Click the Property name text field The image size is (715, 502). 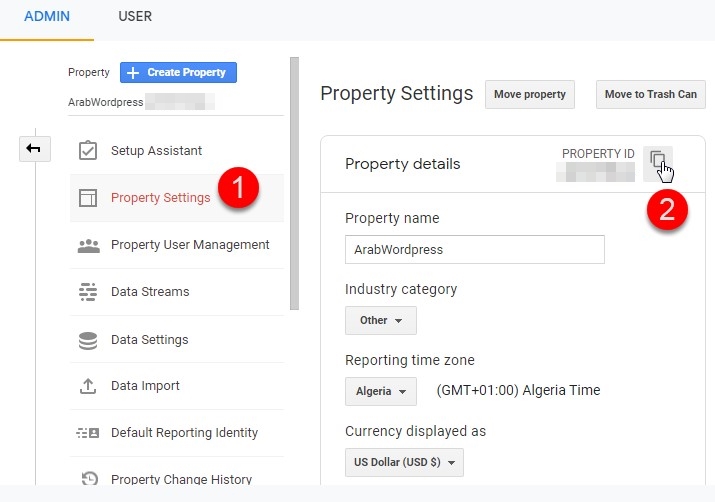pos(474,249)
